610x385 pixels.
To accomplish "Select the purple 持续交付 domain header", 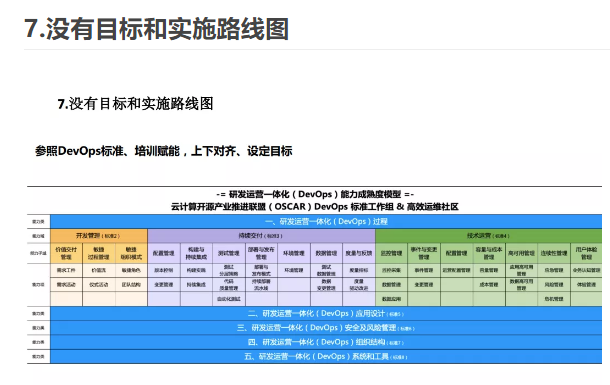I will point(261,236).
